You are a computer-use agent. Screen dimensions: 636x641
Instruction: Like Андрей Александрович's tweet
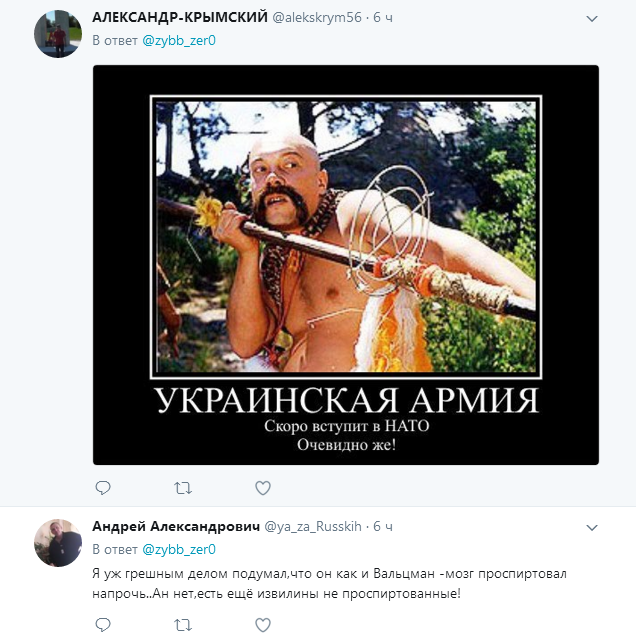[x=263, y=624]
